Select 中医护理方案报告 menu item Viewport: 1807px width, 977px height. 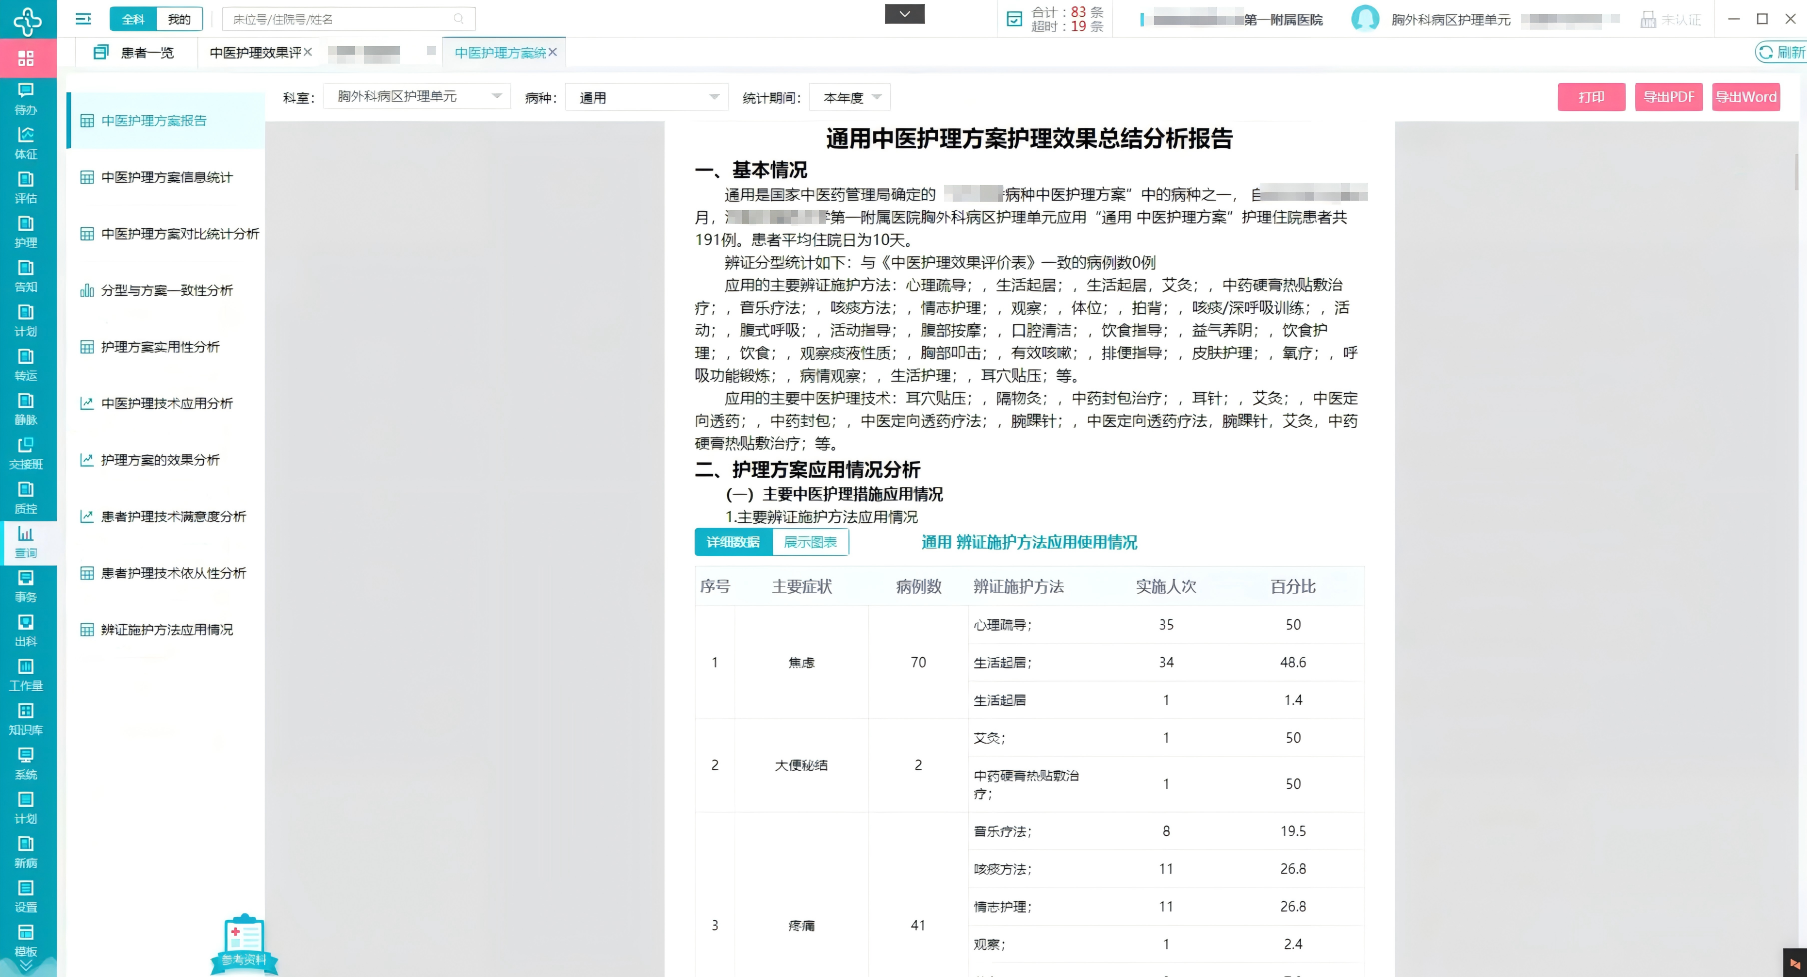[x=166, y=121]
